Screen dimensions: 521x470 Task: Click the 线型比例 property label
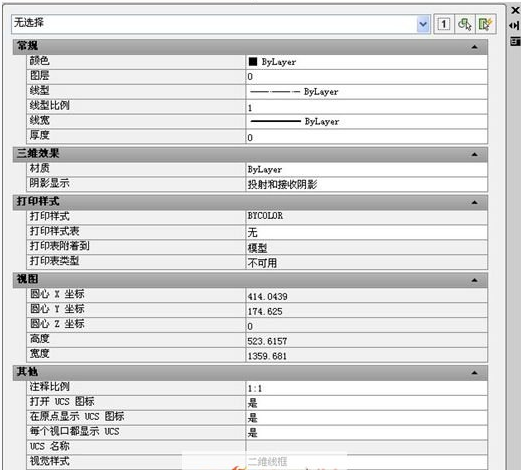tap(49, 105)
